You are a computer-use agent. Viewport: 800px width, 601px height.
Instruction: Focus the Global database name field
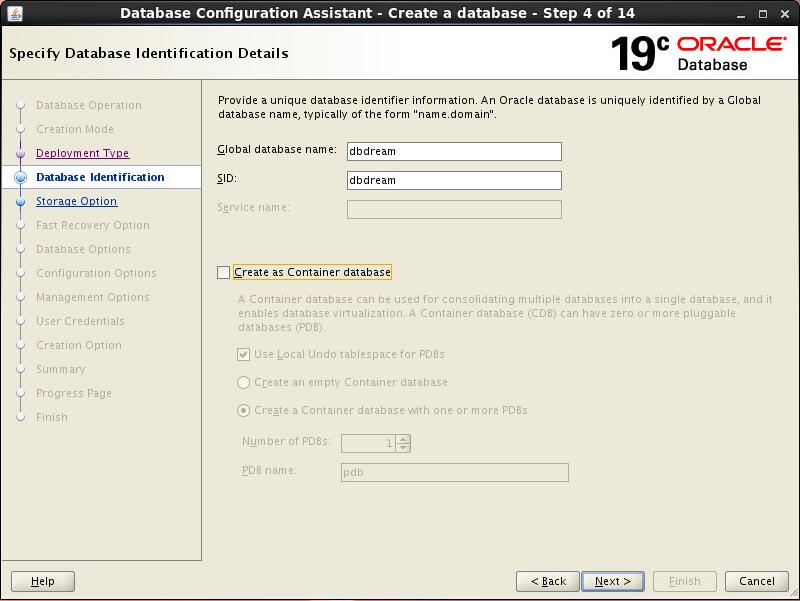click(454, 151)
